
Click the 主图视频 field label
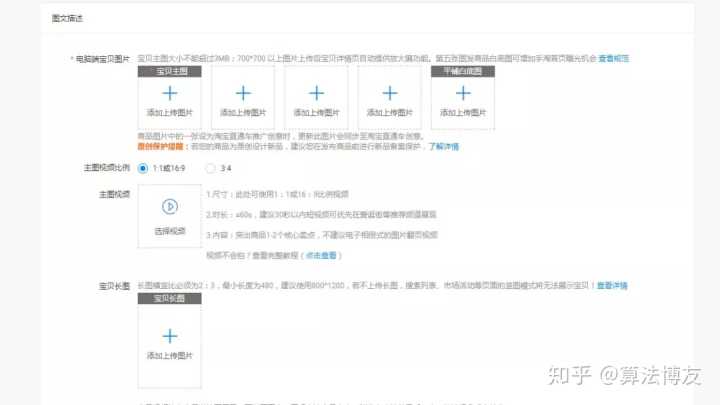click(x=114, y=194)
